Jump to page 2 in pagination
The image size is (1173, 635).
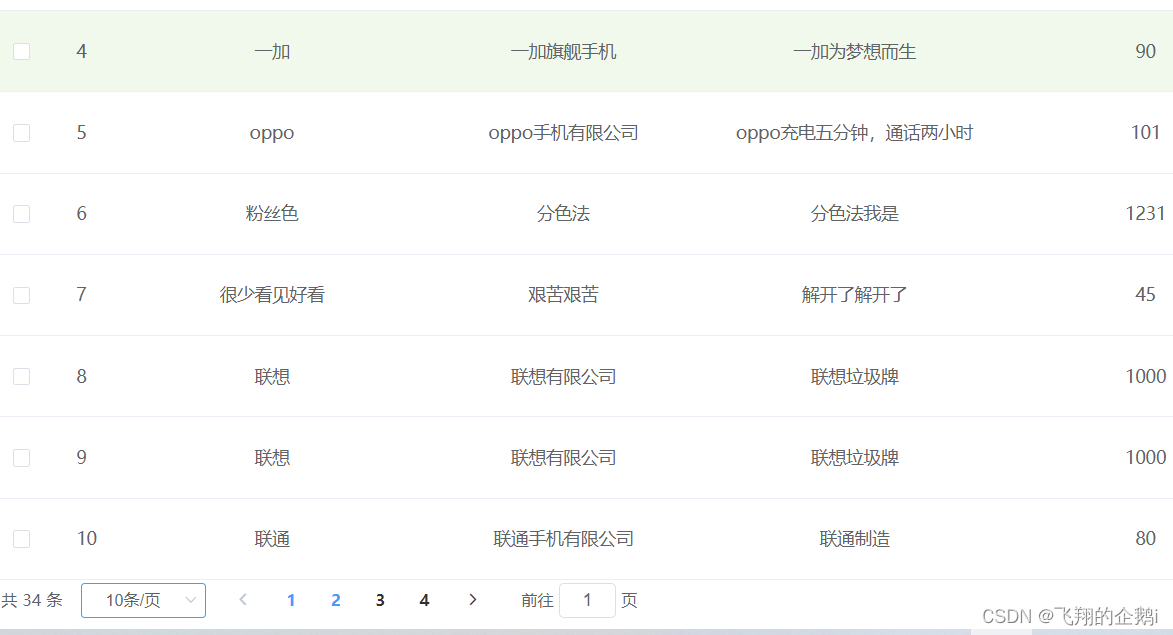(336, 601)
